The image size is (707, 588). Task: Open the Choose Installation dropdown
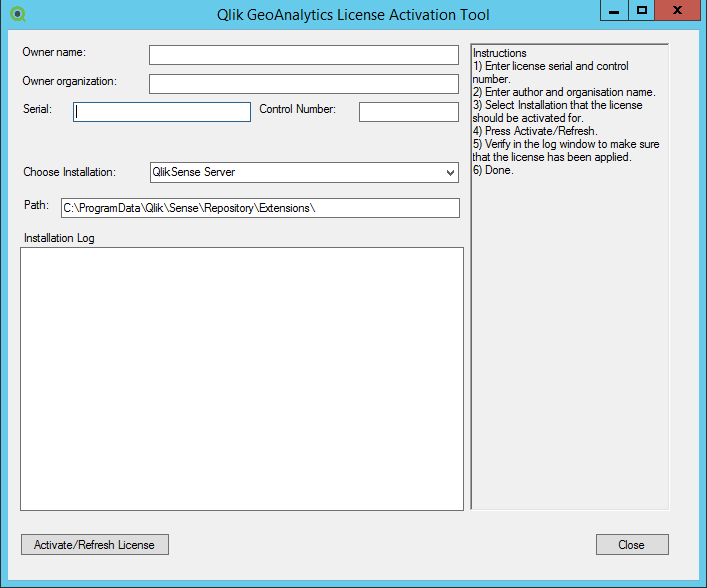[304, 173]
